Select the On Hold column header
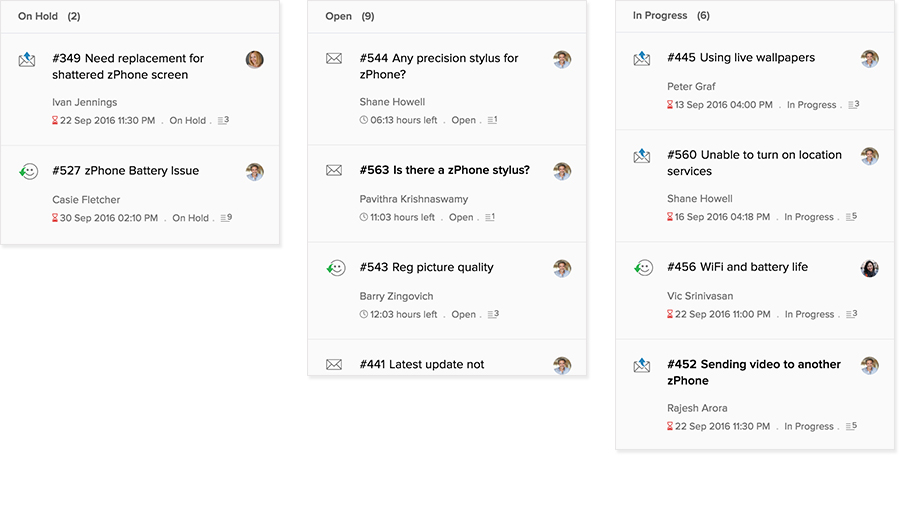900x532 pixels. pyautogui.click(x=38, y=16)
